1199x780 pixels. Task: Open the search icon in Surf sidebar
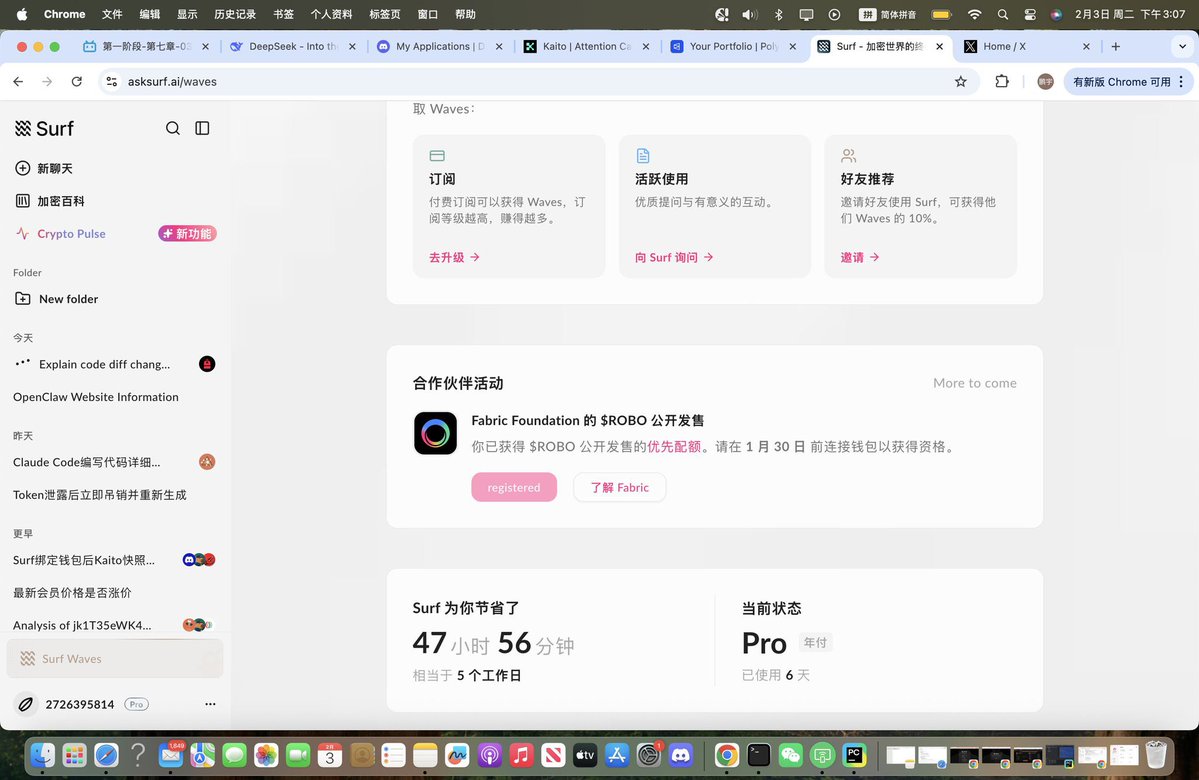[173, 128]
